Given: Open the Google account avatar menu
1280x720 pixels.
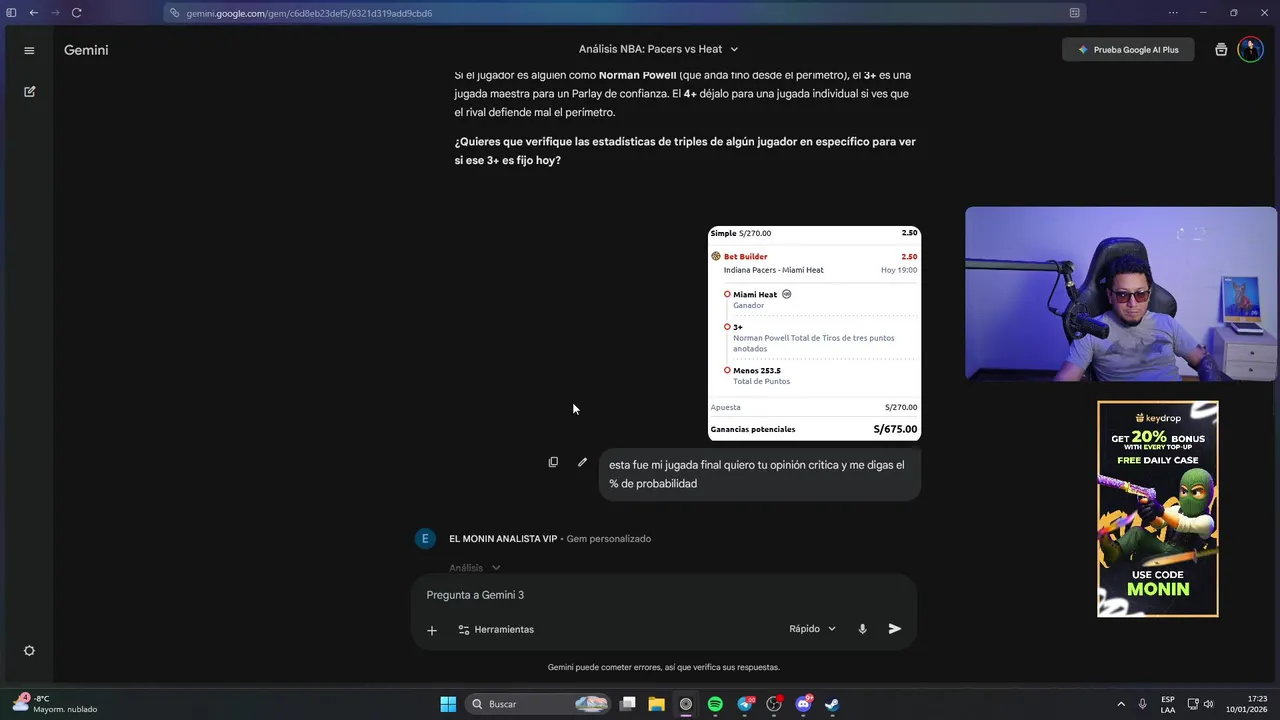Looking at the screenshot, I should 1250,50.
